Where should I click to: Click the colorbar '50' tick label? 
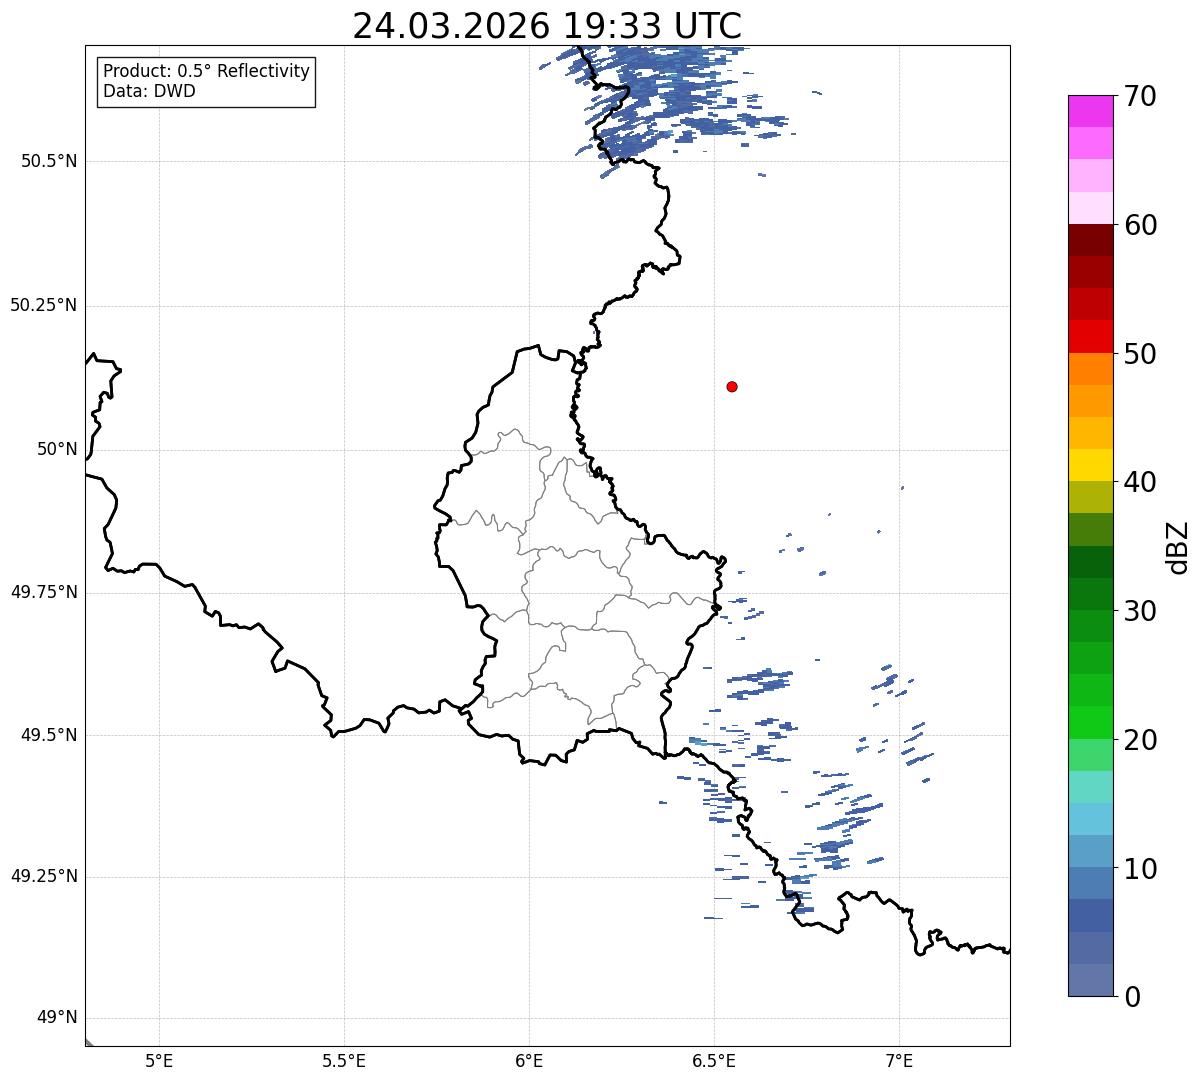click(x=1140, y=354)
